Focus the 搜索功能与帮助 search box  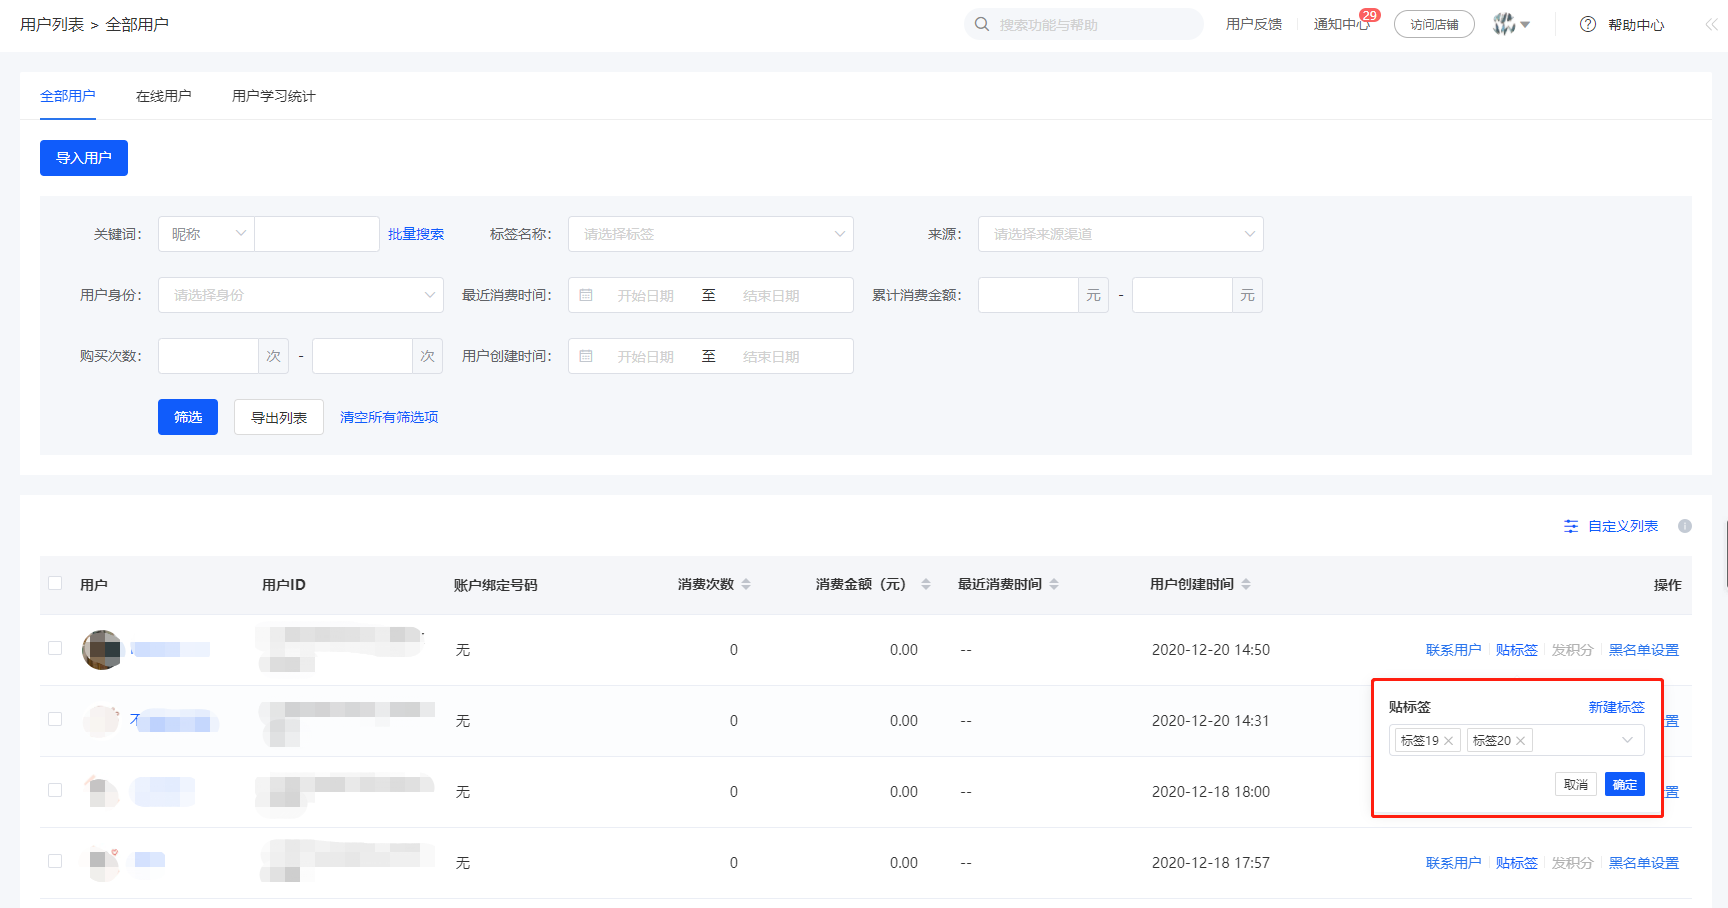coord(1084,24)
